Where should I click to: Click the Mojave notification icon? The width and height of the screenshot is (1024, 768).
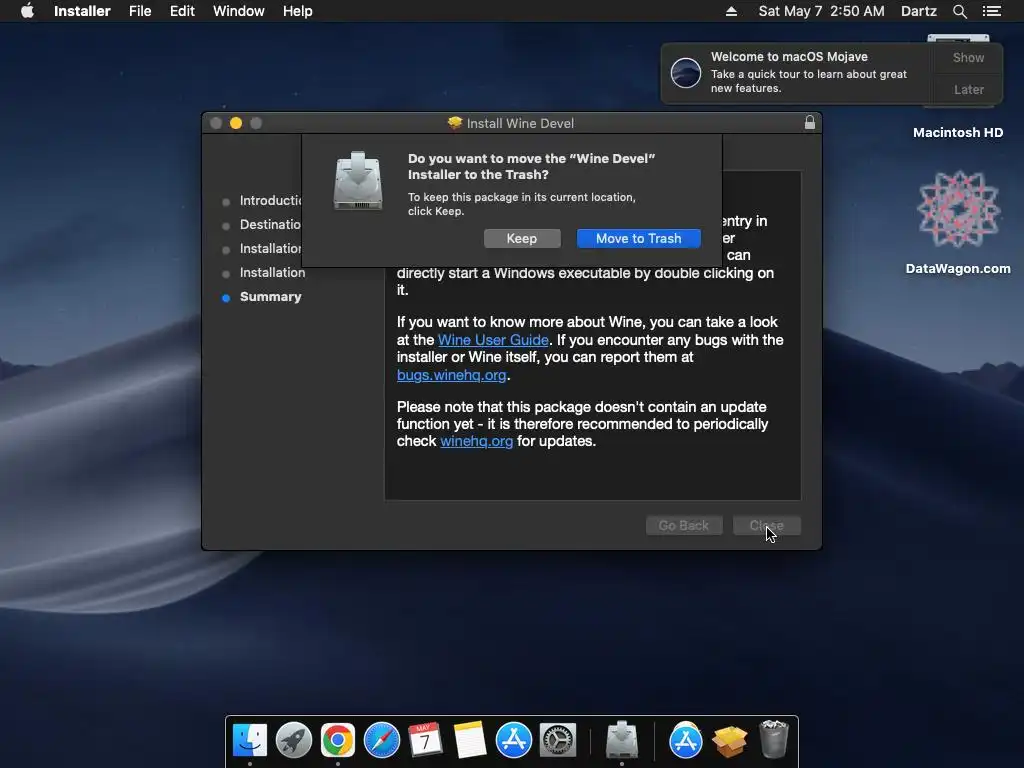click(x=686, y=72)
